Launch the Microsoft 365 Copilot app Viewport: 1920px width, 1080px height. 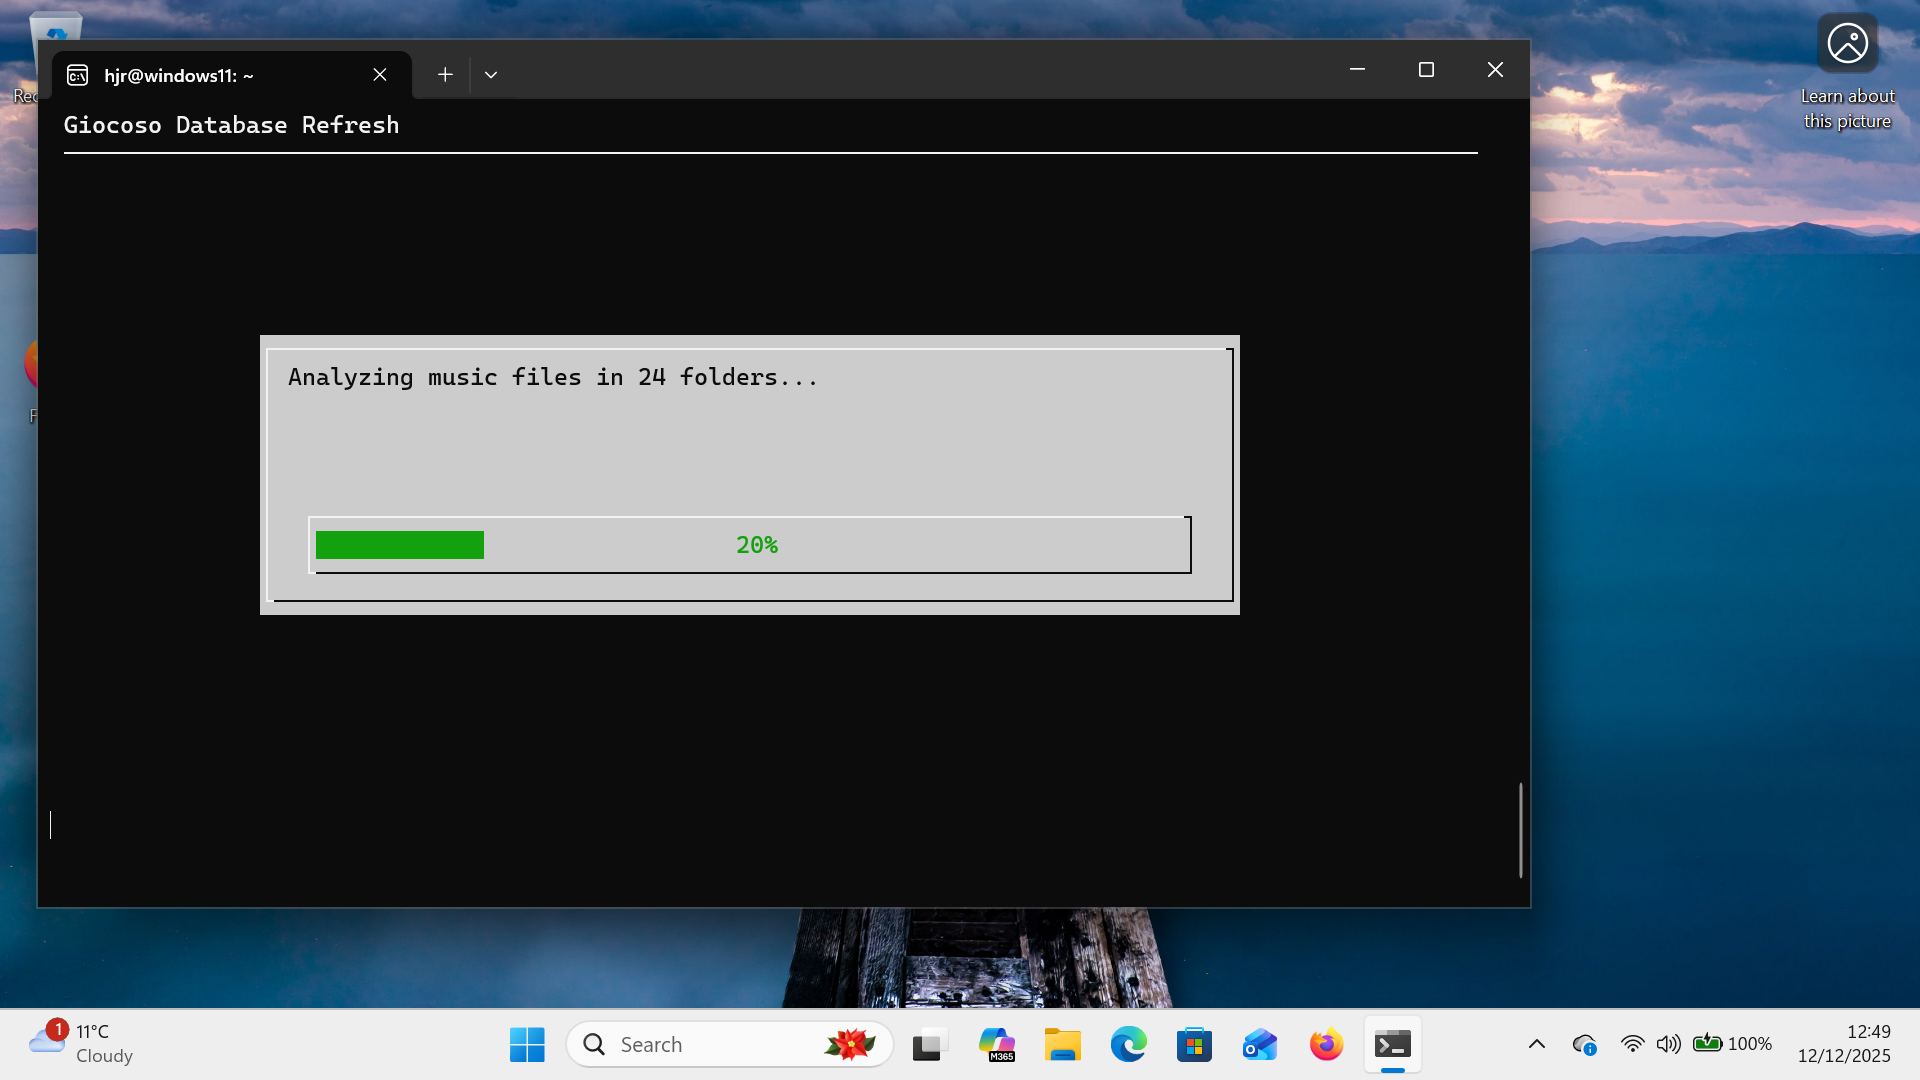(996, 1045)
